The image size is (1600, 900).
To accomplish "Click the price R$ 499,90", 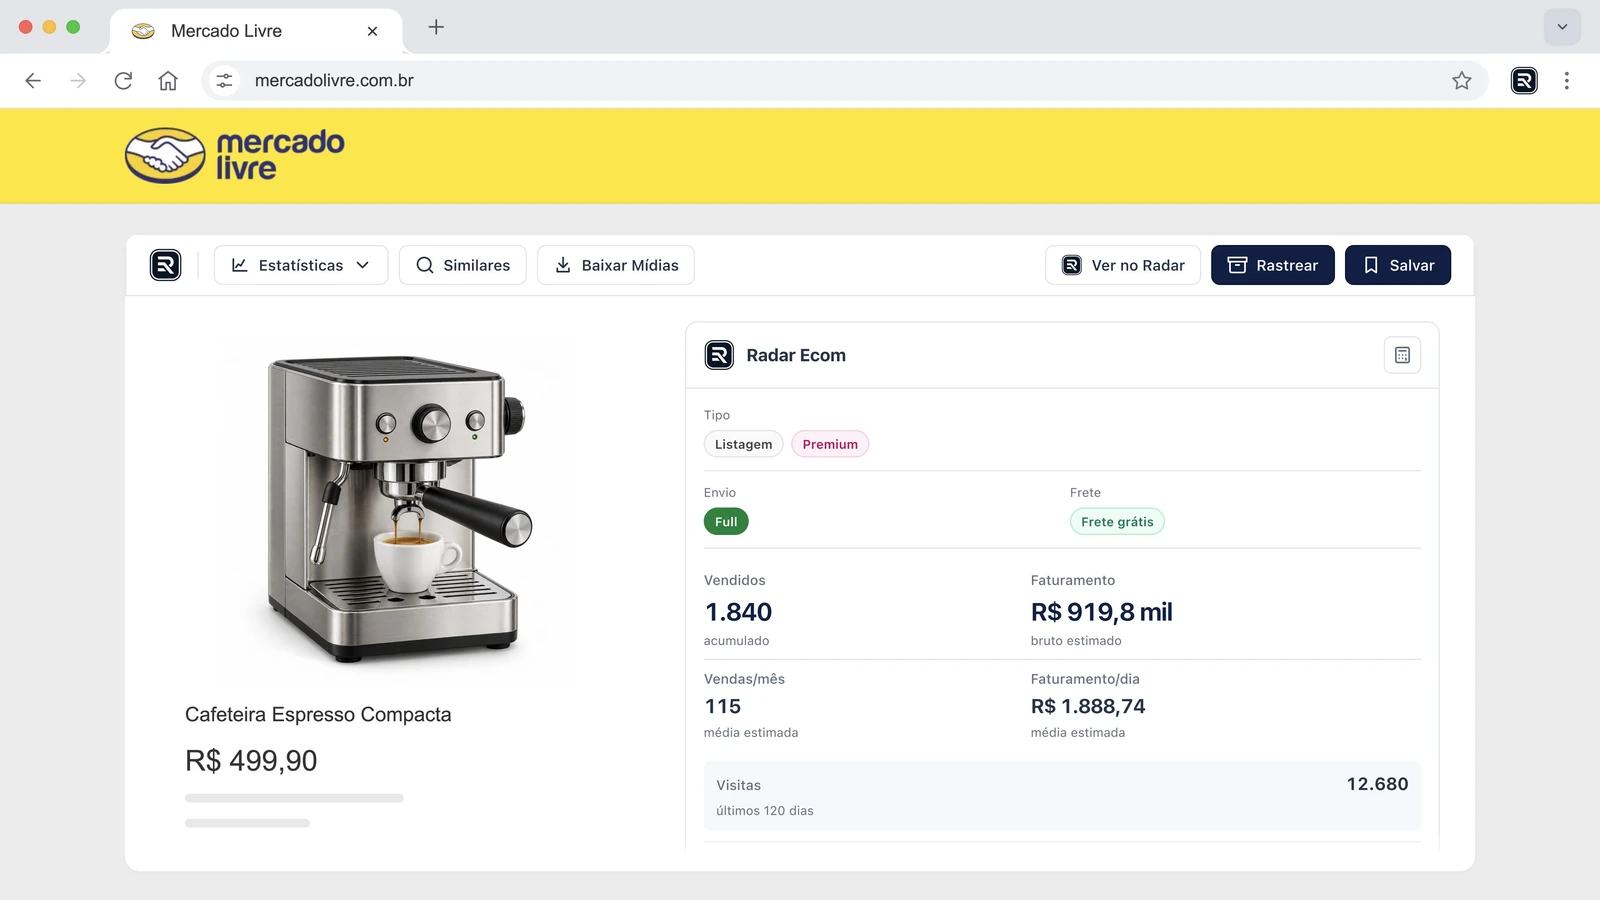I will click(251, 761).
